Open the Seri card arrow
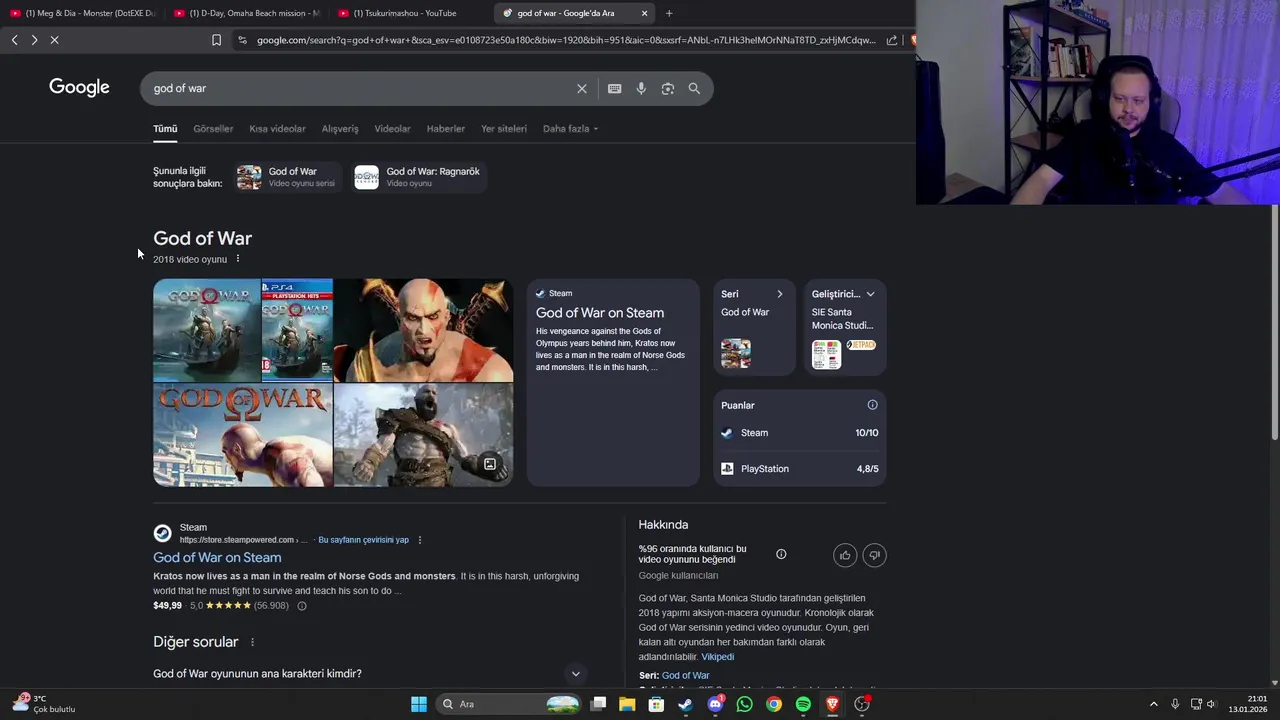The height and width of the screenshot is (720, 1280). pyautogui.click(x=780, y=294)
